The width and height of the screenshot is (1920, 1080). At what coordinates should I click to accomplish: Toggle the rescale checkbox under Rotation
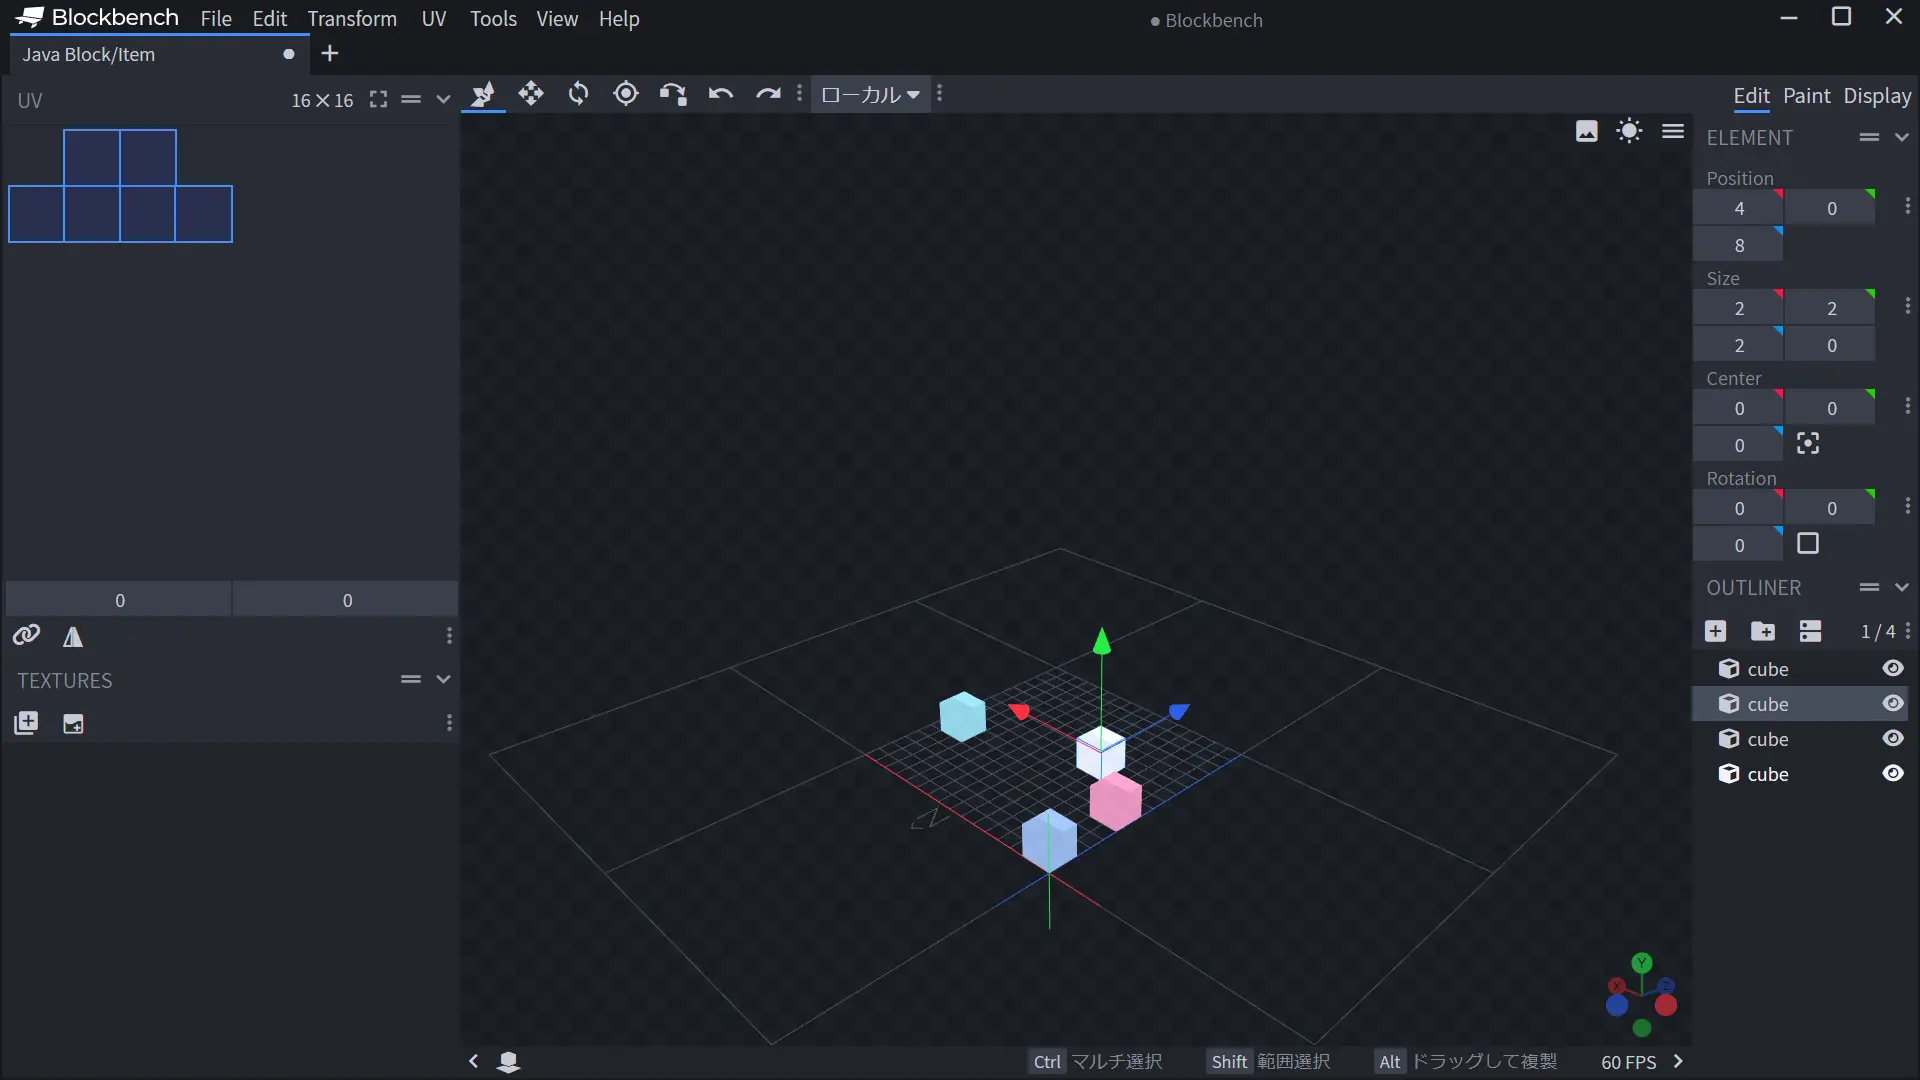(1808, 544)
